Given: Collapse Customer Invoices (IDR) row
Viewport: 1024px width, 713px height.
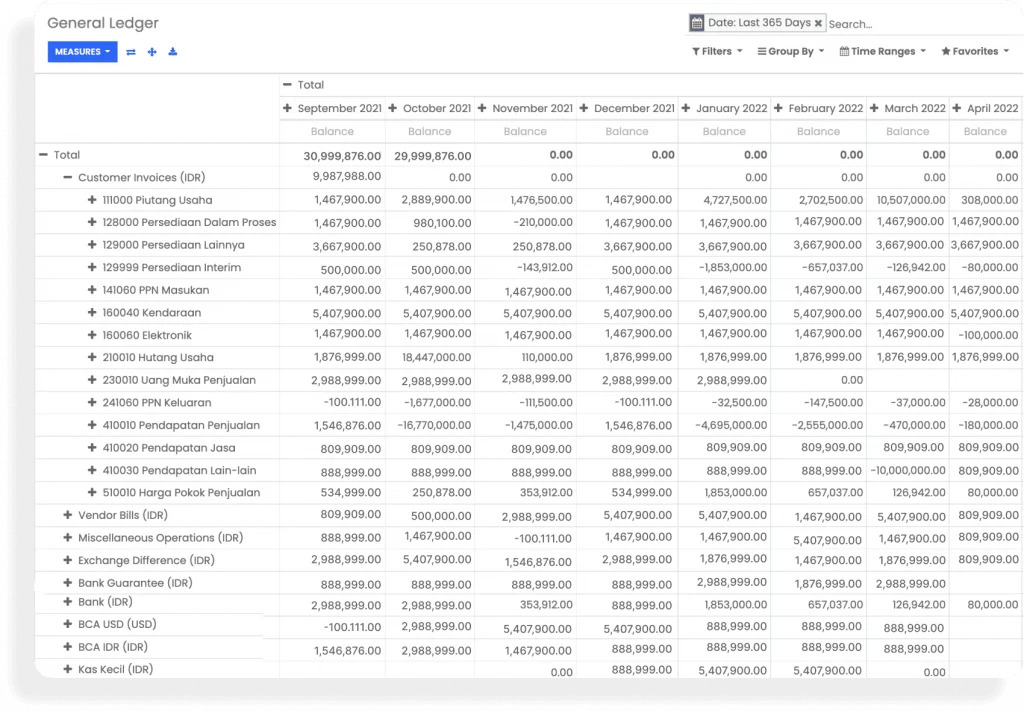Looking at the screenshot, I should click(67, 178).
